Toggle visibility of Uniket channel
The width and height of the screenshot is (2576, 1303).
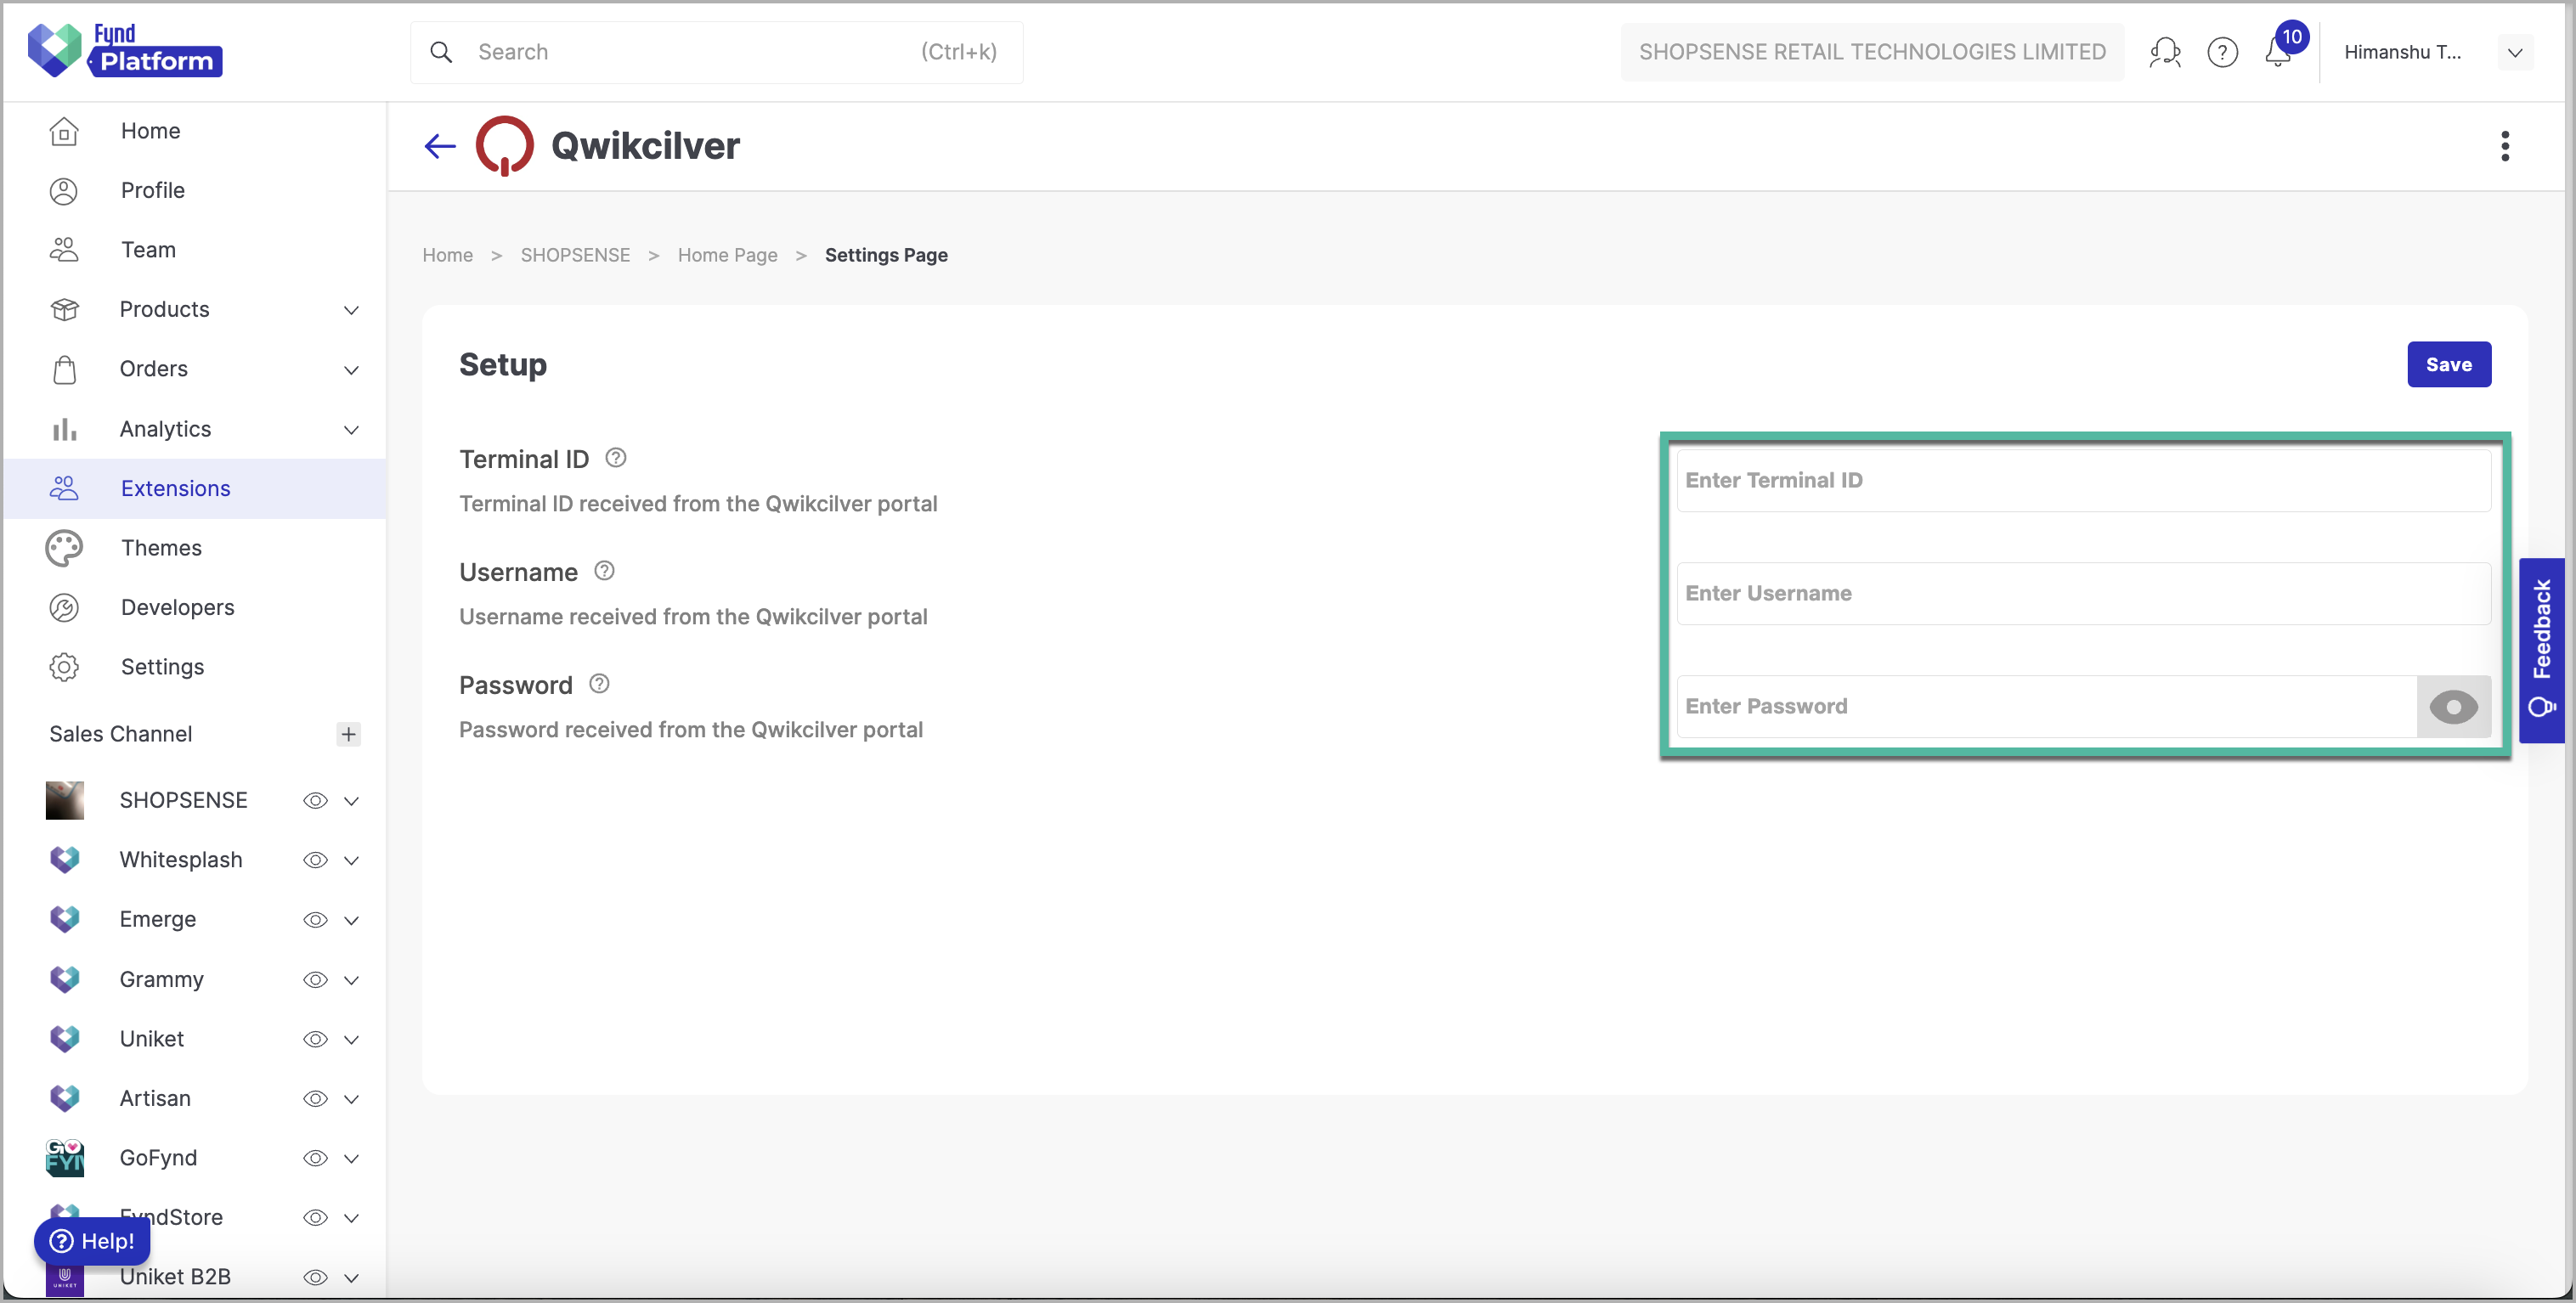click(x=316, y=1039)
